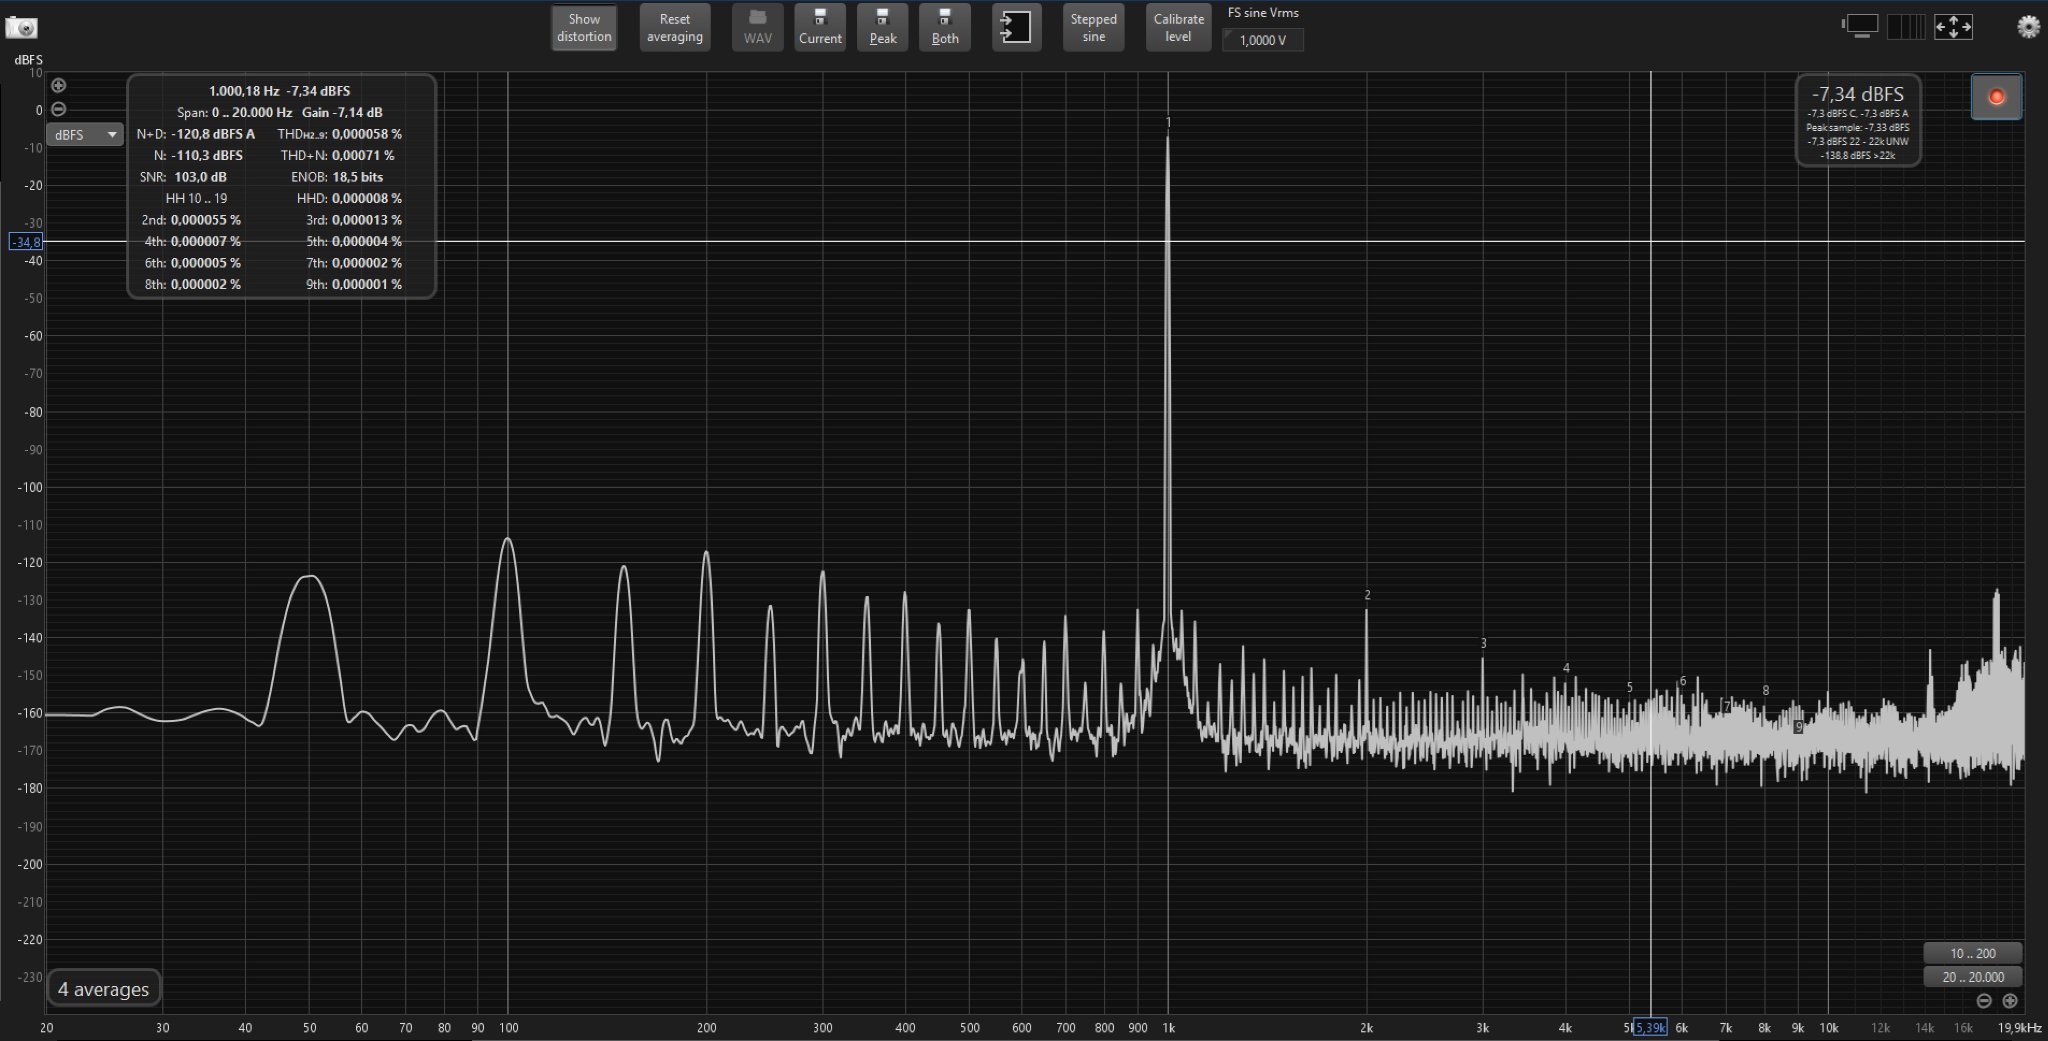Open RTA settings gear
This screenshot has height=1041, width=2048.
pyautogui.click(x=2028, y=27)
